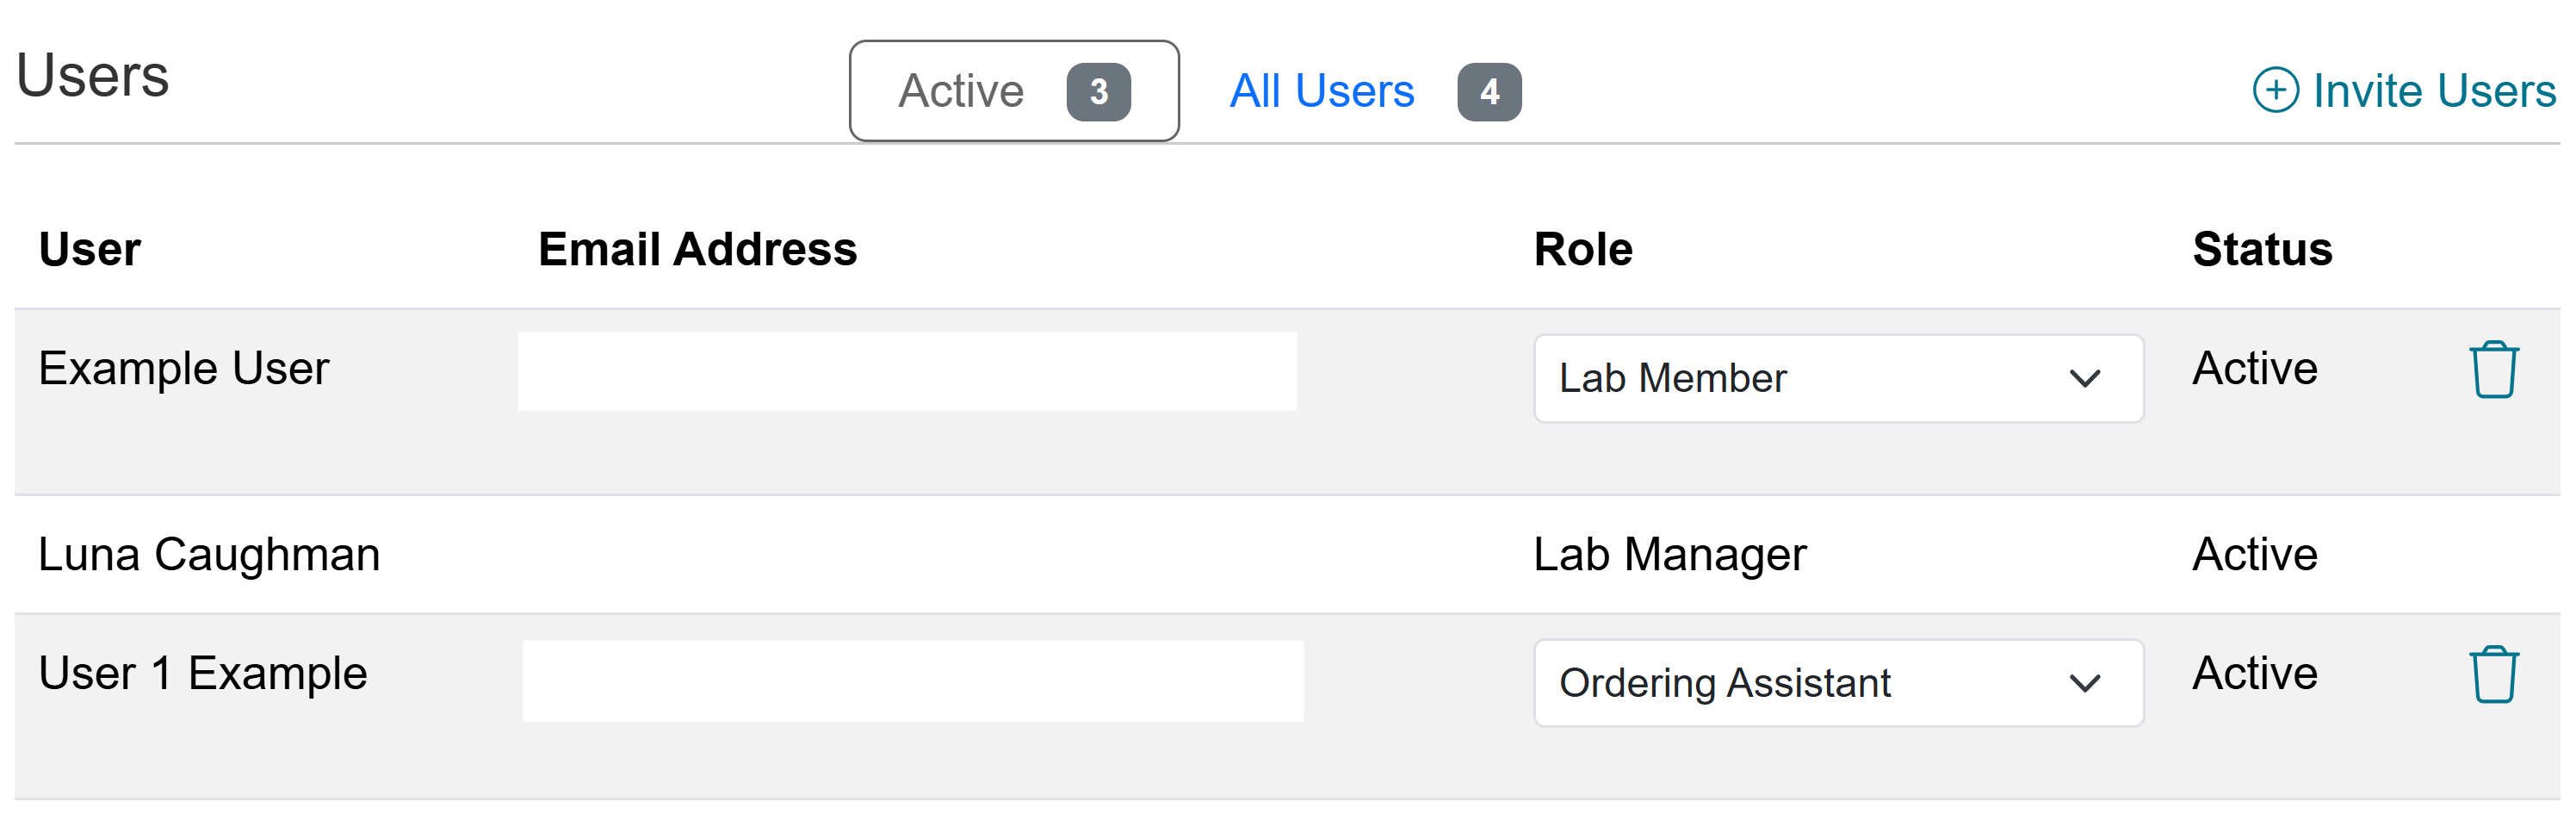Click the Role column header
Image resolution: width=2576 pixels, height=814 pixels.
click(1582, 249)
